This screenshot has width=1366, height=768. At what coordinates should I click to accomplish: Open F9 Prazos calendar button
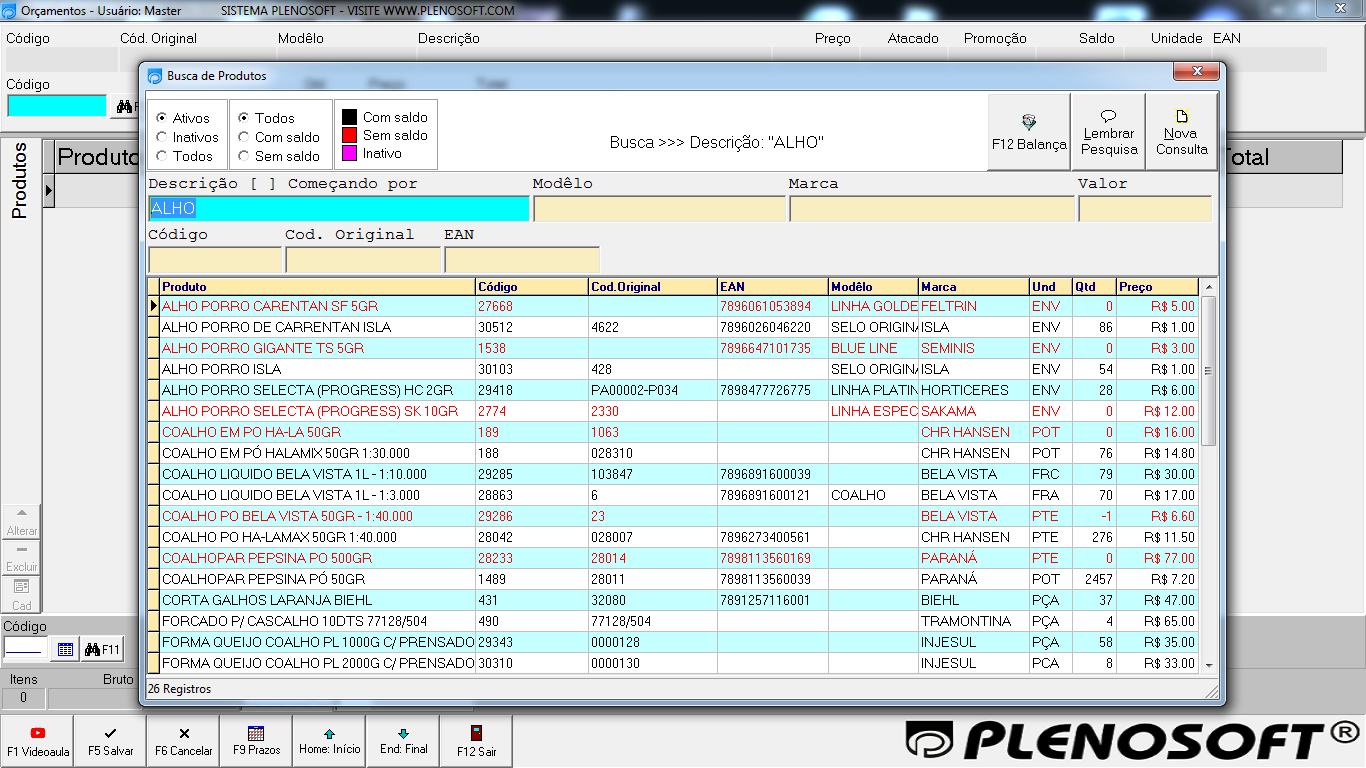[x=256, y=741]
